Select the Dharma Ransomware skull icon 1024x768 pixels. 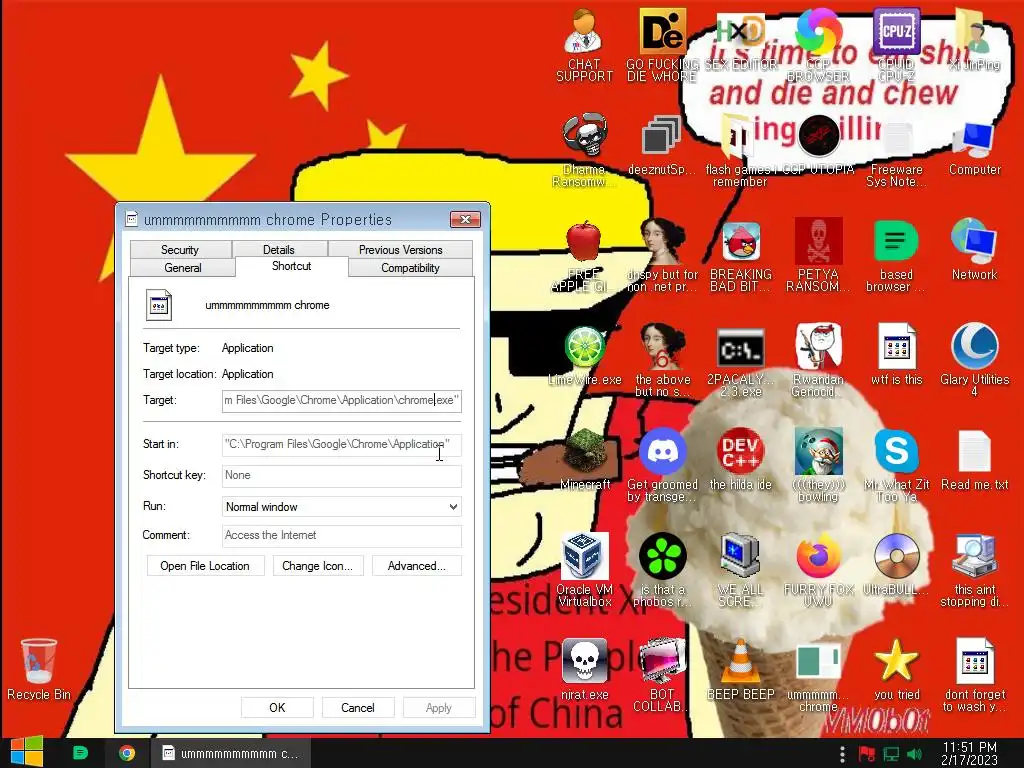click(584, 150)
